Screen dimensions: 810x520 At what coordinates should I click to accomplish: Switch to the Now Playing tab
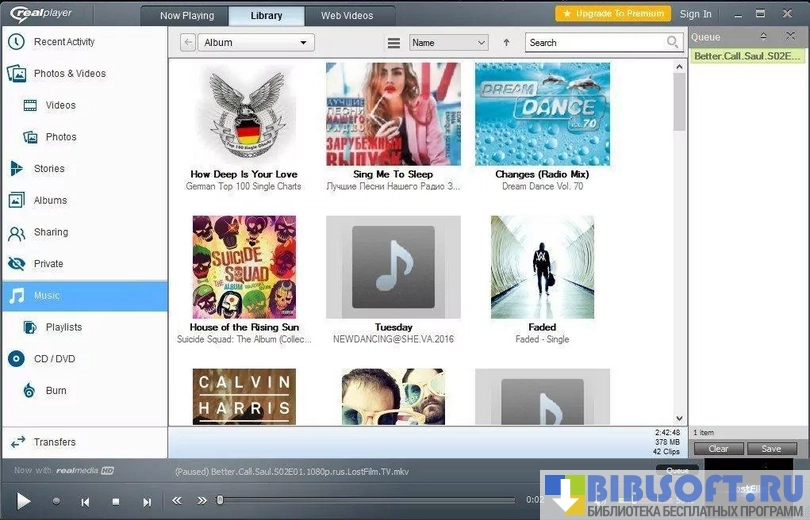[187, 15]
